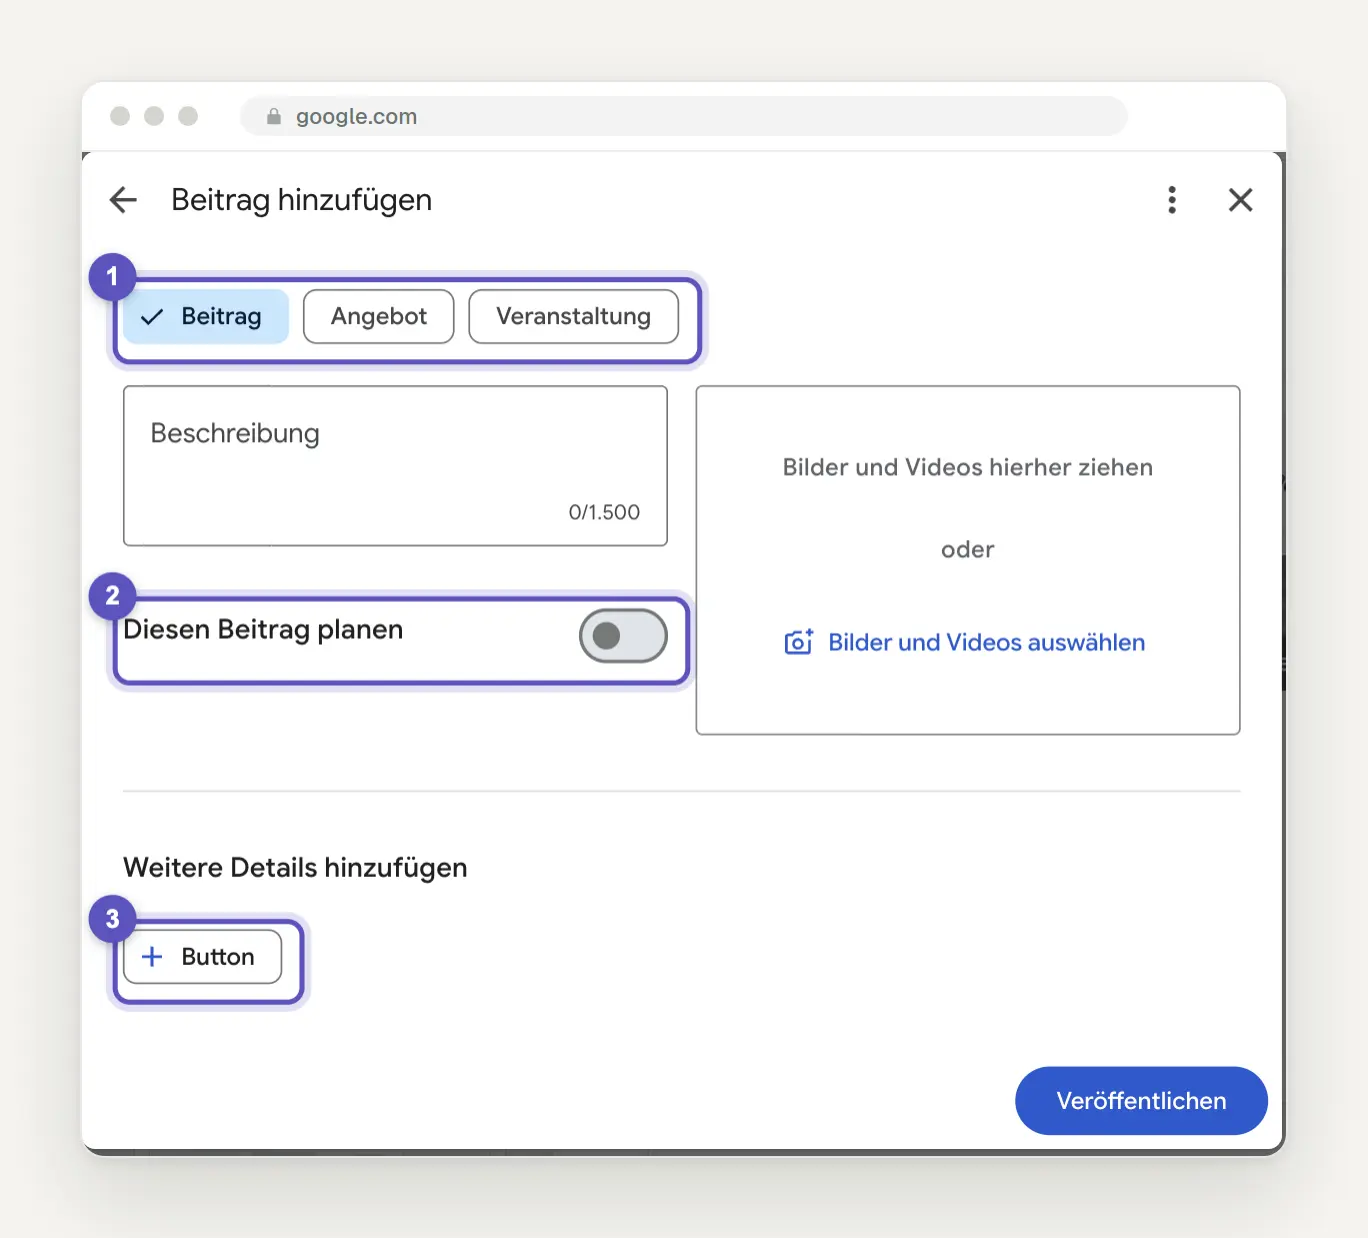Click into the Beschreibung text field

(395, 466)
